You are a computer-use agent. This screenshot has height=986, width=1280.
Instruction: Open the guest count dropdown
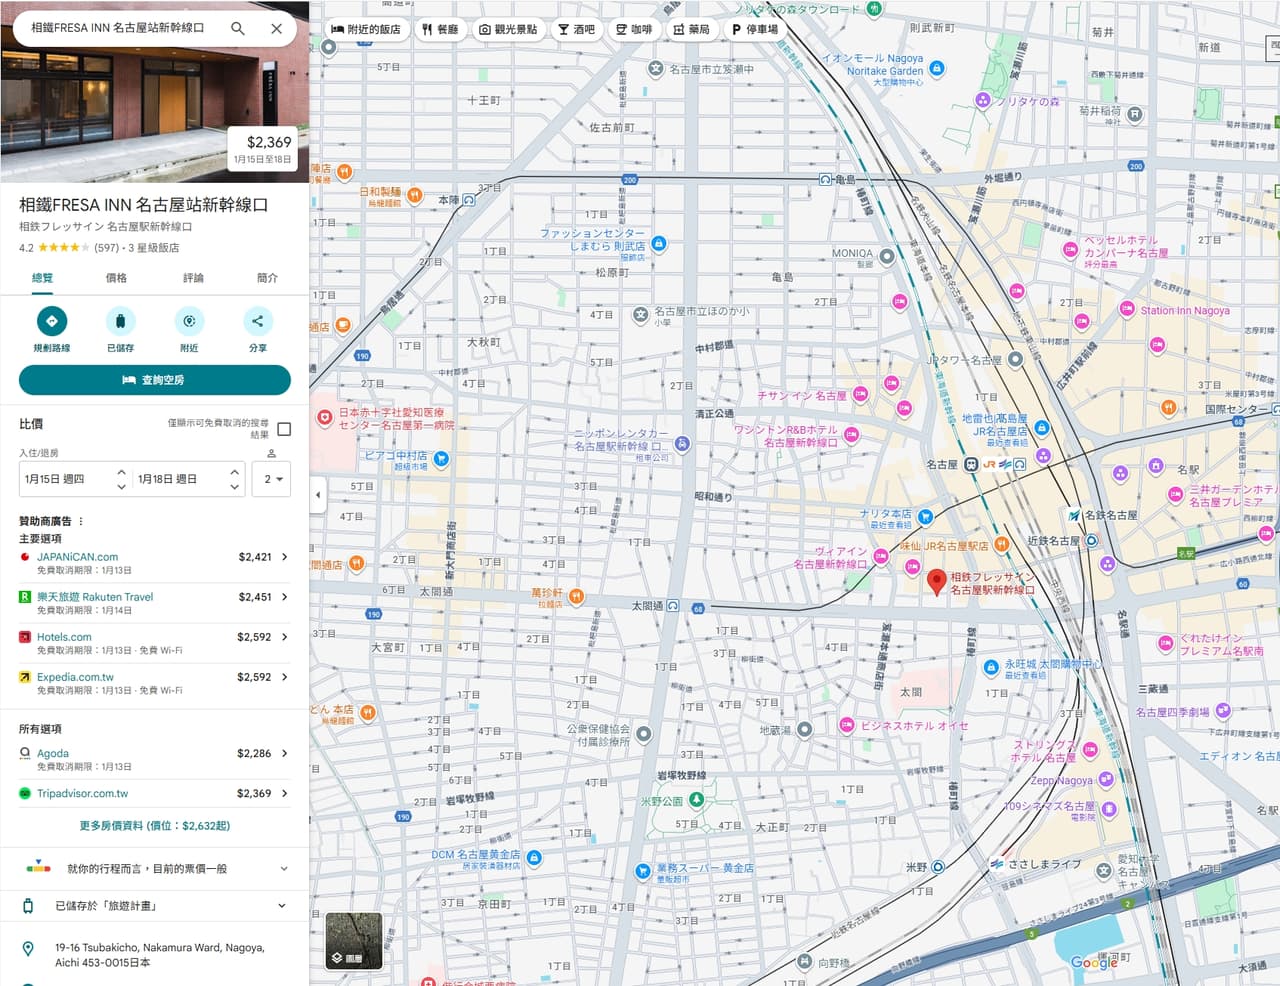(x=272, y=479)
